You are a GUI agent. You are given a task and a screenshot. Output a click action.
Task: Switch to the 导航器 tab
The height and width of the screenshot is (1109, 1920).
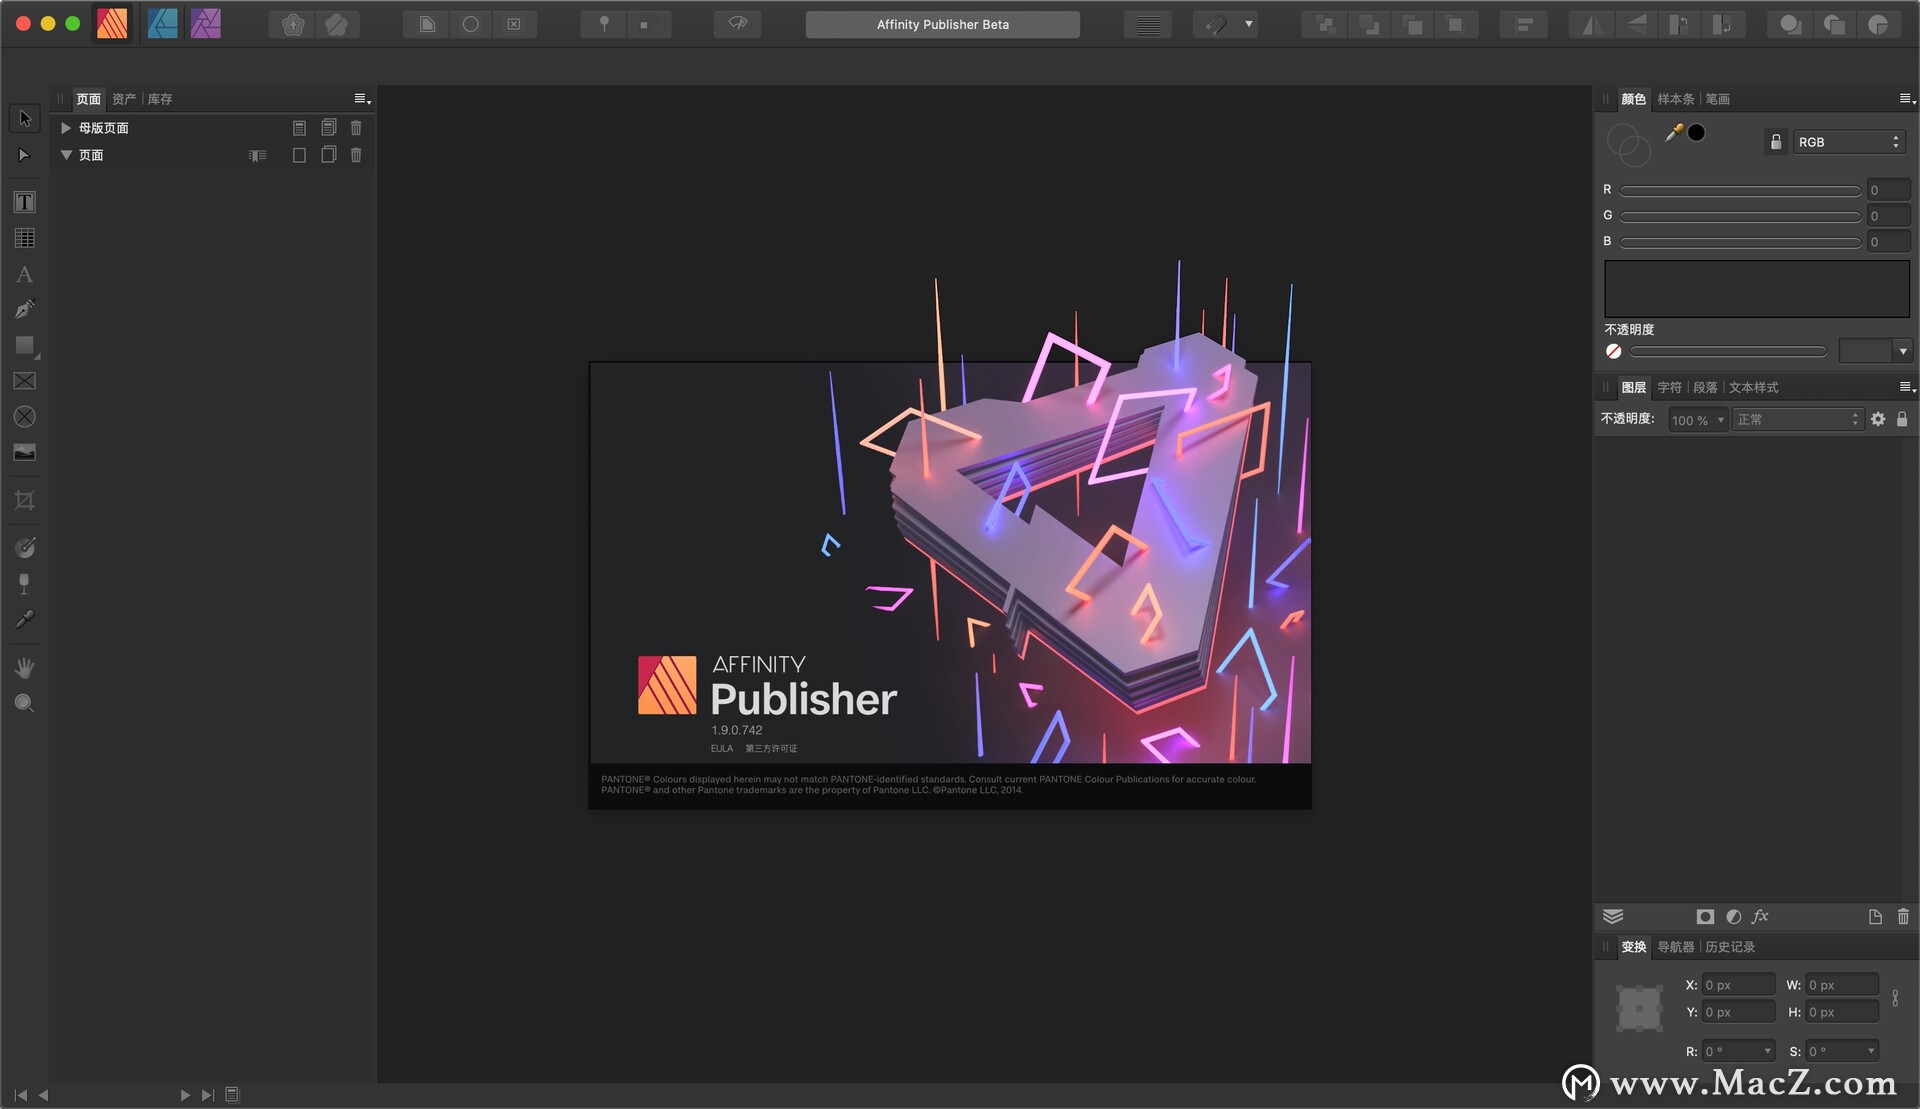click(1675, 946)
